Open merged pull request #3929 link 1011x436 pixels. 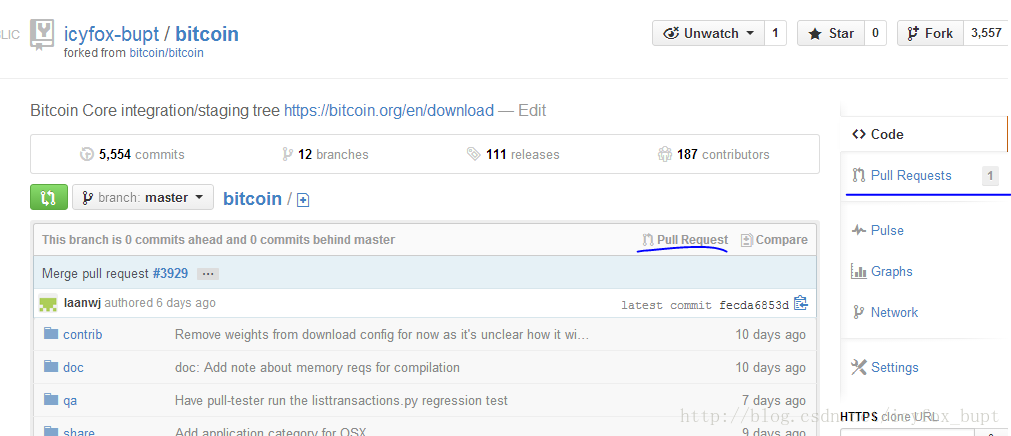point(170,273)
